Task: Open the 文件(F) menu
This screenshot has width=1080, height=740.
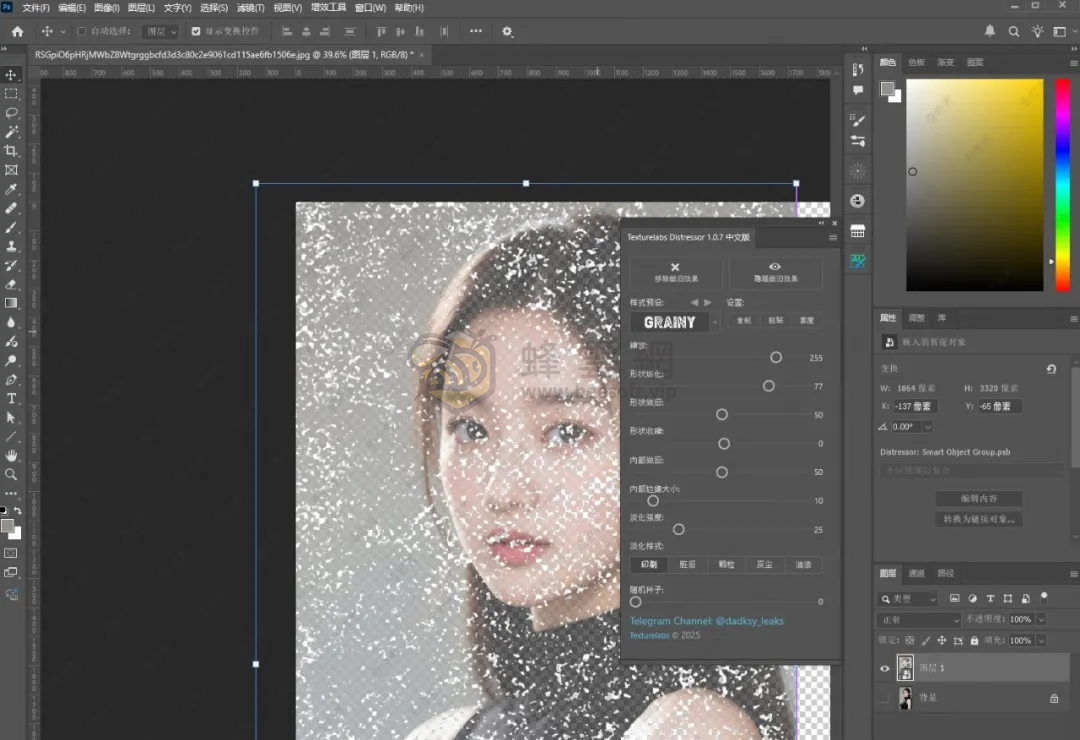Action: click(x=36, y=8)
